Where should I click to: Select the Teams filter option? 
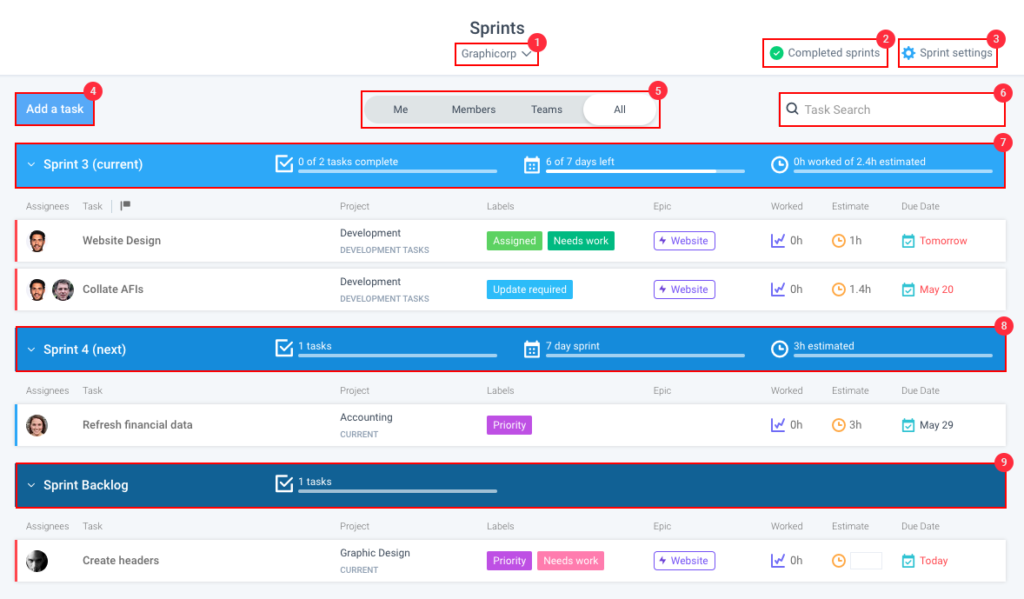(546, 110)
